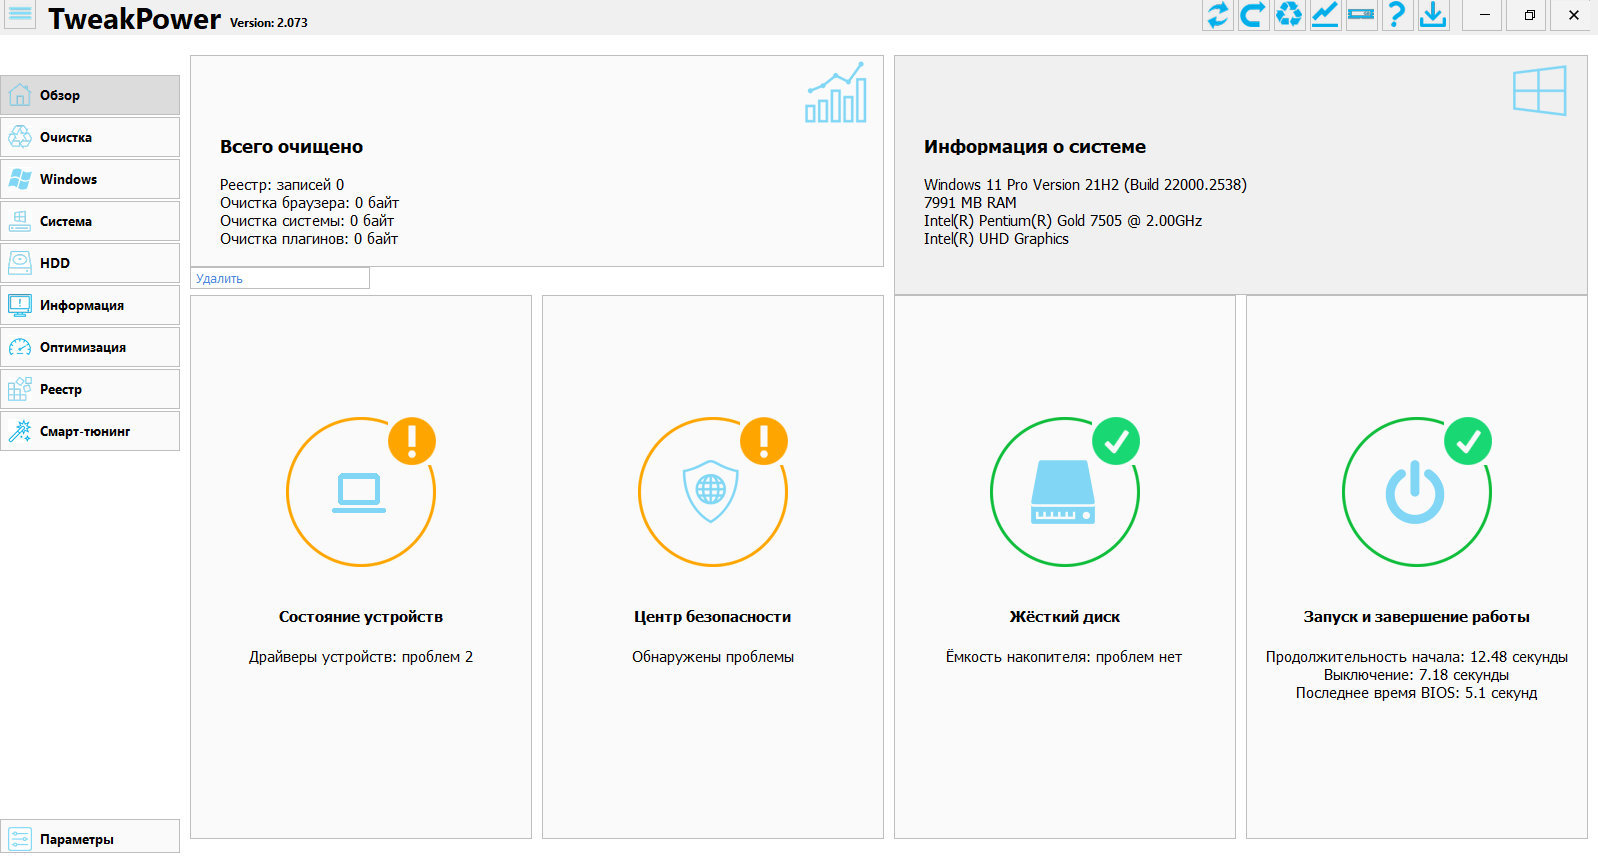
Task: Click Очистка системы: 0 байт line
Action: point(307,221)
